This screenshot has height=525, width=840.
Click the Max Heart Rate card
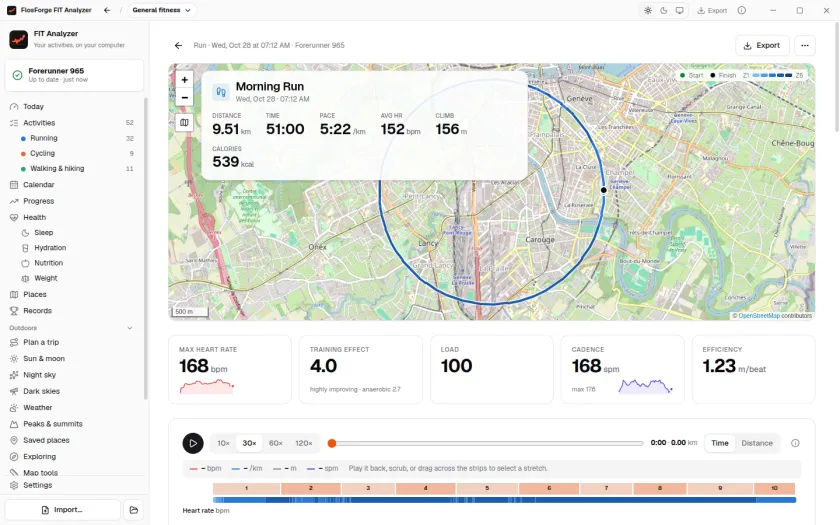pos(230,370)
